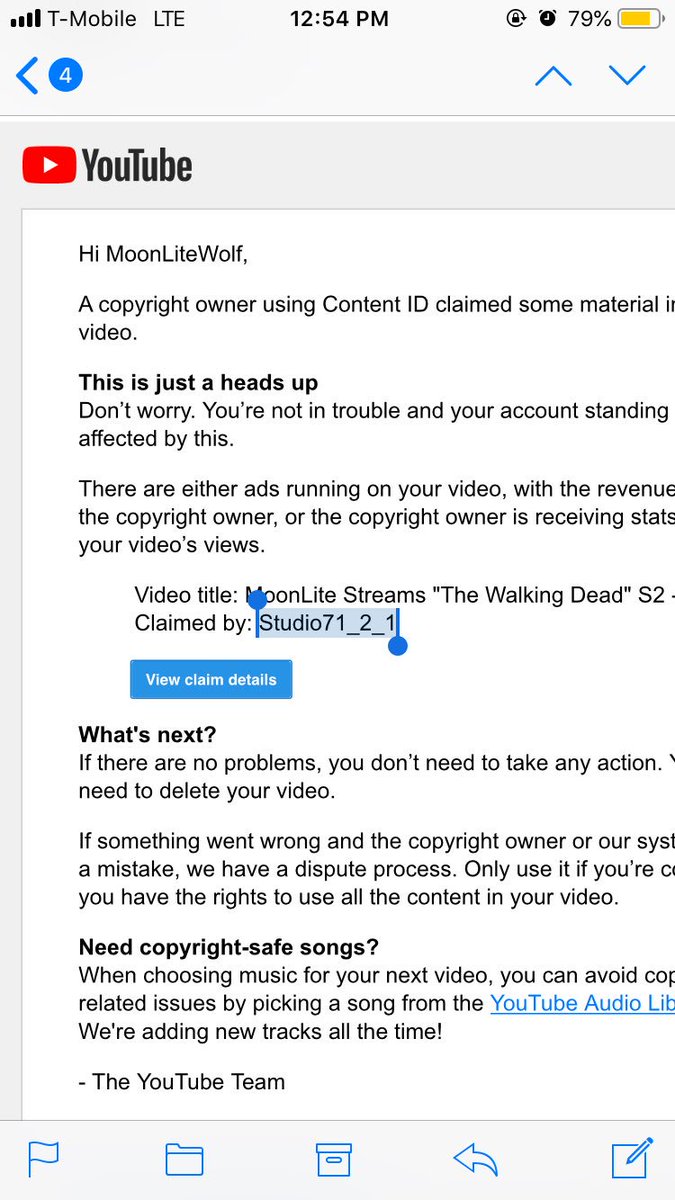Image resolution: width=675 pixels, height=1200 pixels.
Task: Tap the 79% battery percentage text
Action: [x=589, y=19]
